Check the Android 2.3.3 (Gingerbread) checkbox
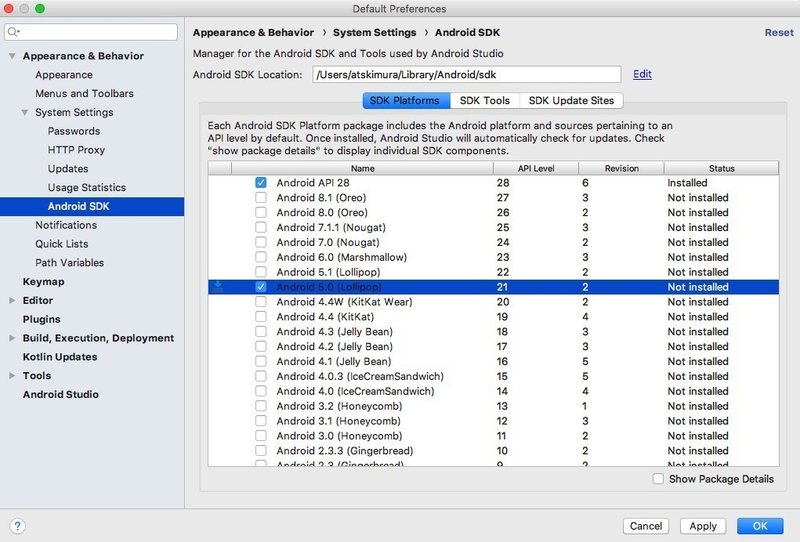 261,451
